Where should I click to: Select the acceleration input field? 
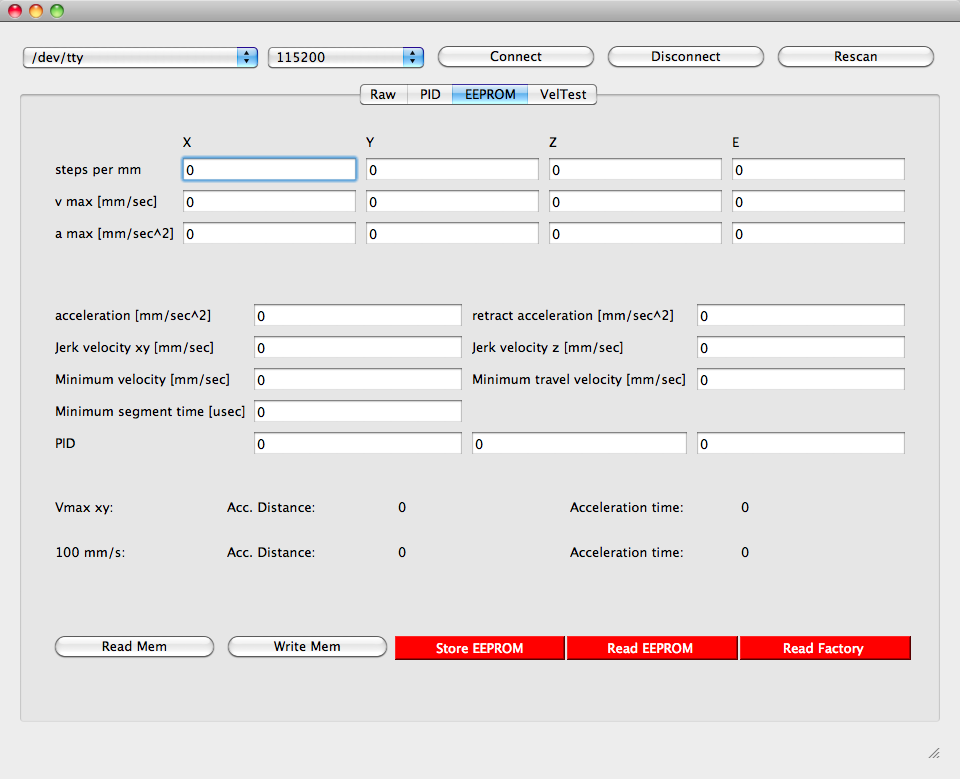(358, 316)
